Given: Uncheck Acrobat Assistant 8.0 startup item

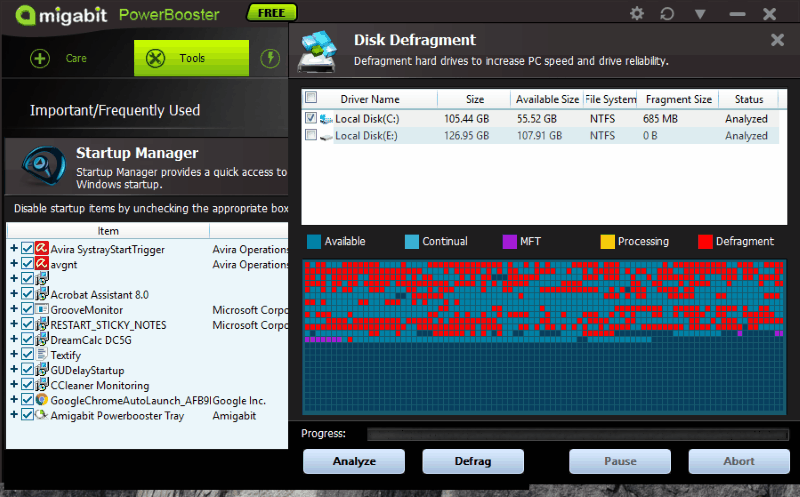Looking at the screenshot, I should pos(28,294).
